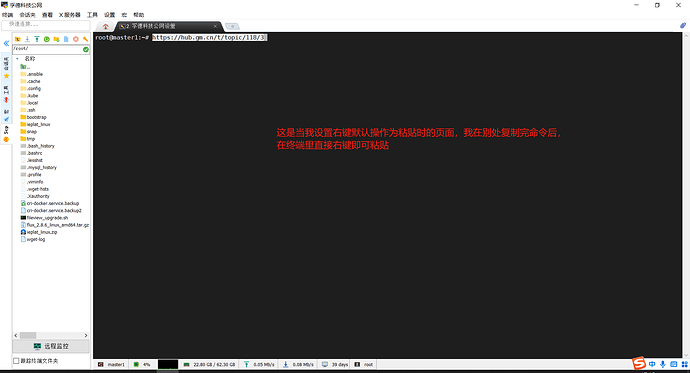Select the ieplat_linux.zip file

pos(39,232)
